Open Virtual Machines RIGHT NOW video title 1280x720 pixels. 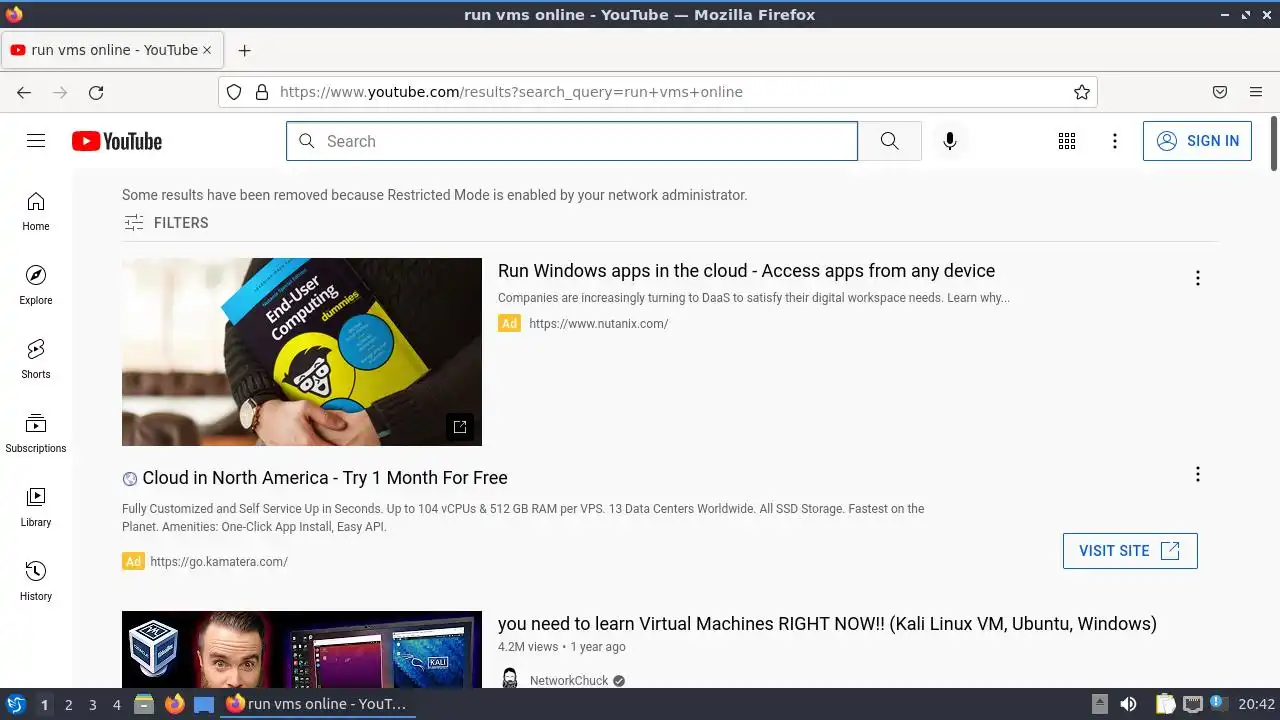click(827, 624)
